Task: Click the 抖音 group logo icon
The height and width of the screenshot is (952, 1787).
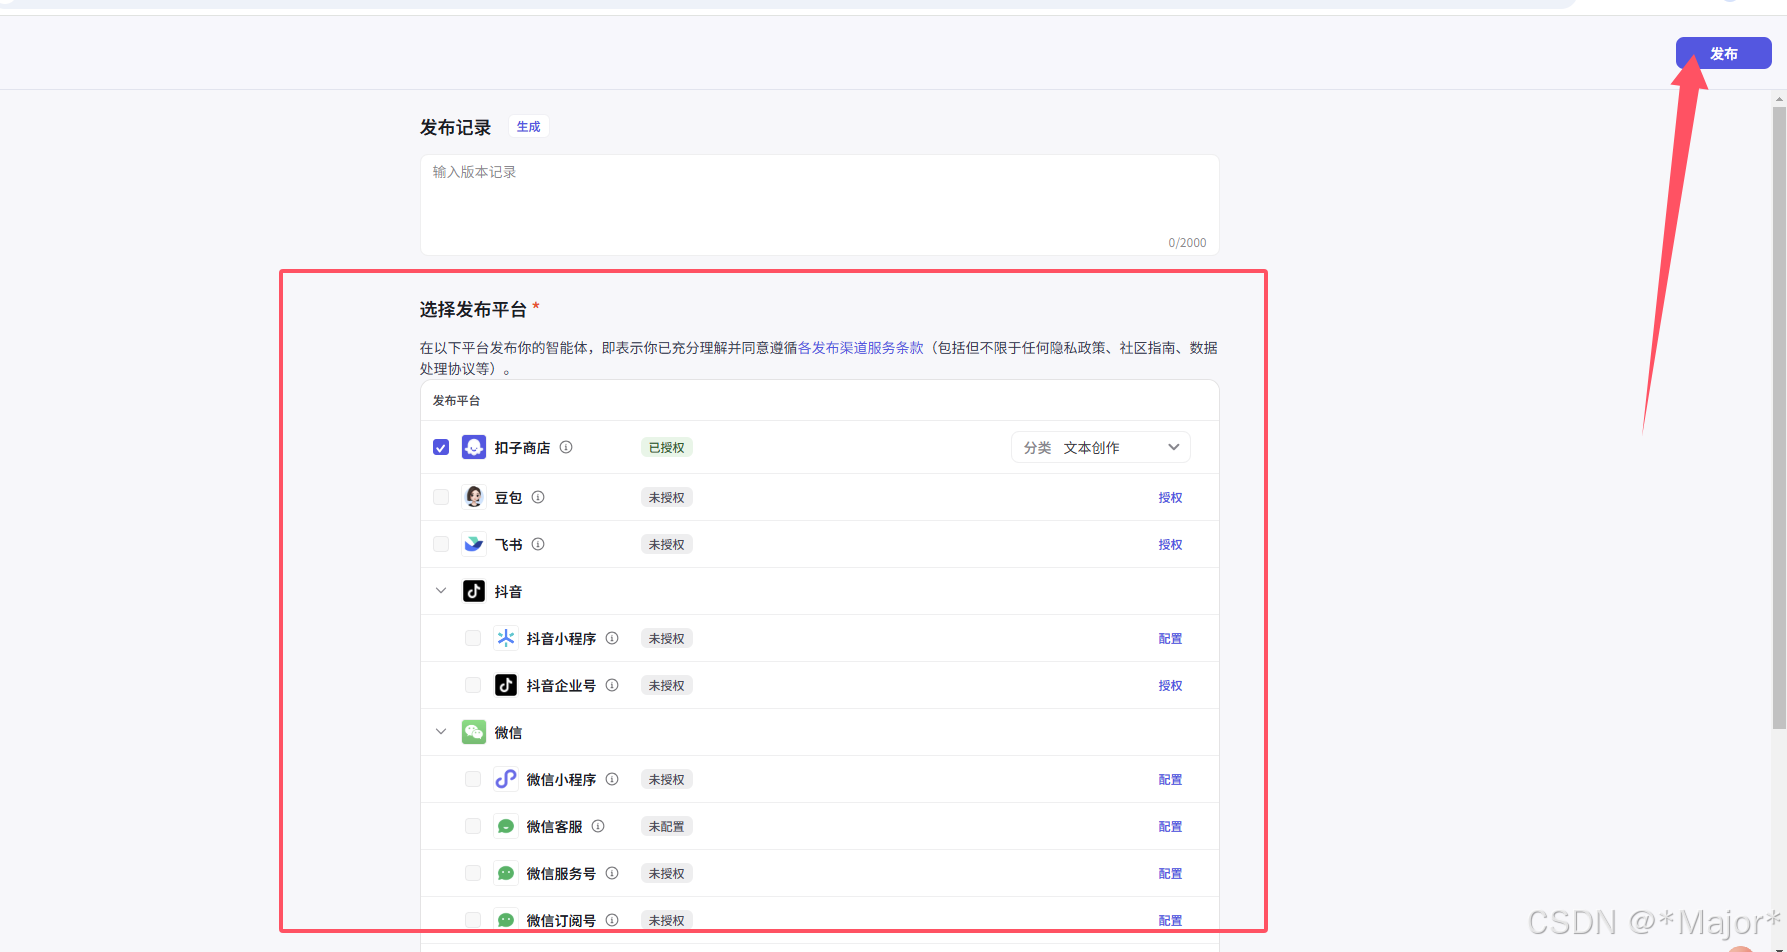Action: tap(474, 591)
